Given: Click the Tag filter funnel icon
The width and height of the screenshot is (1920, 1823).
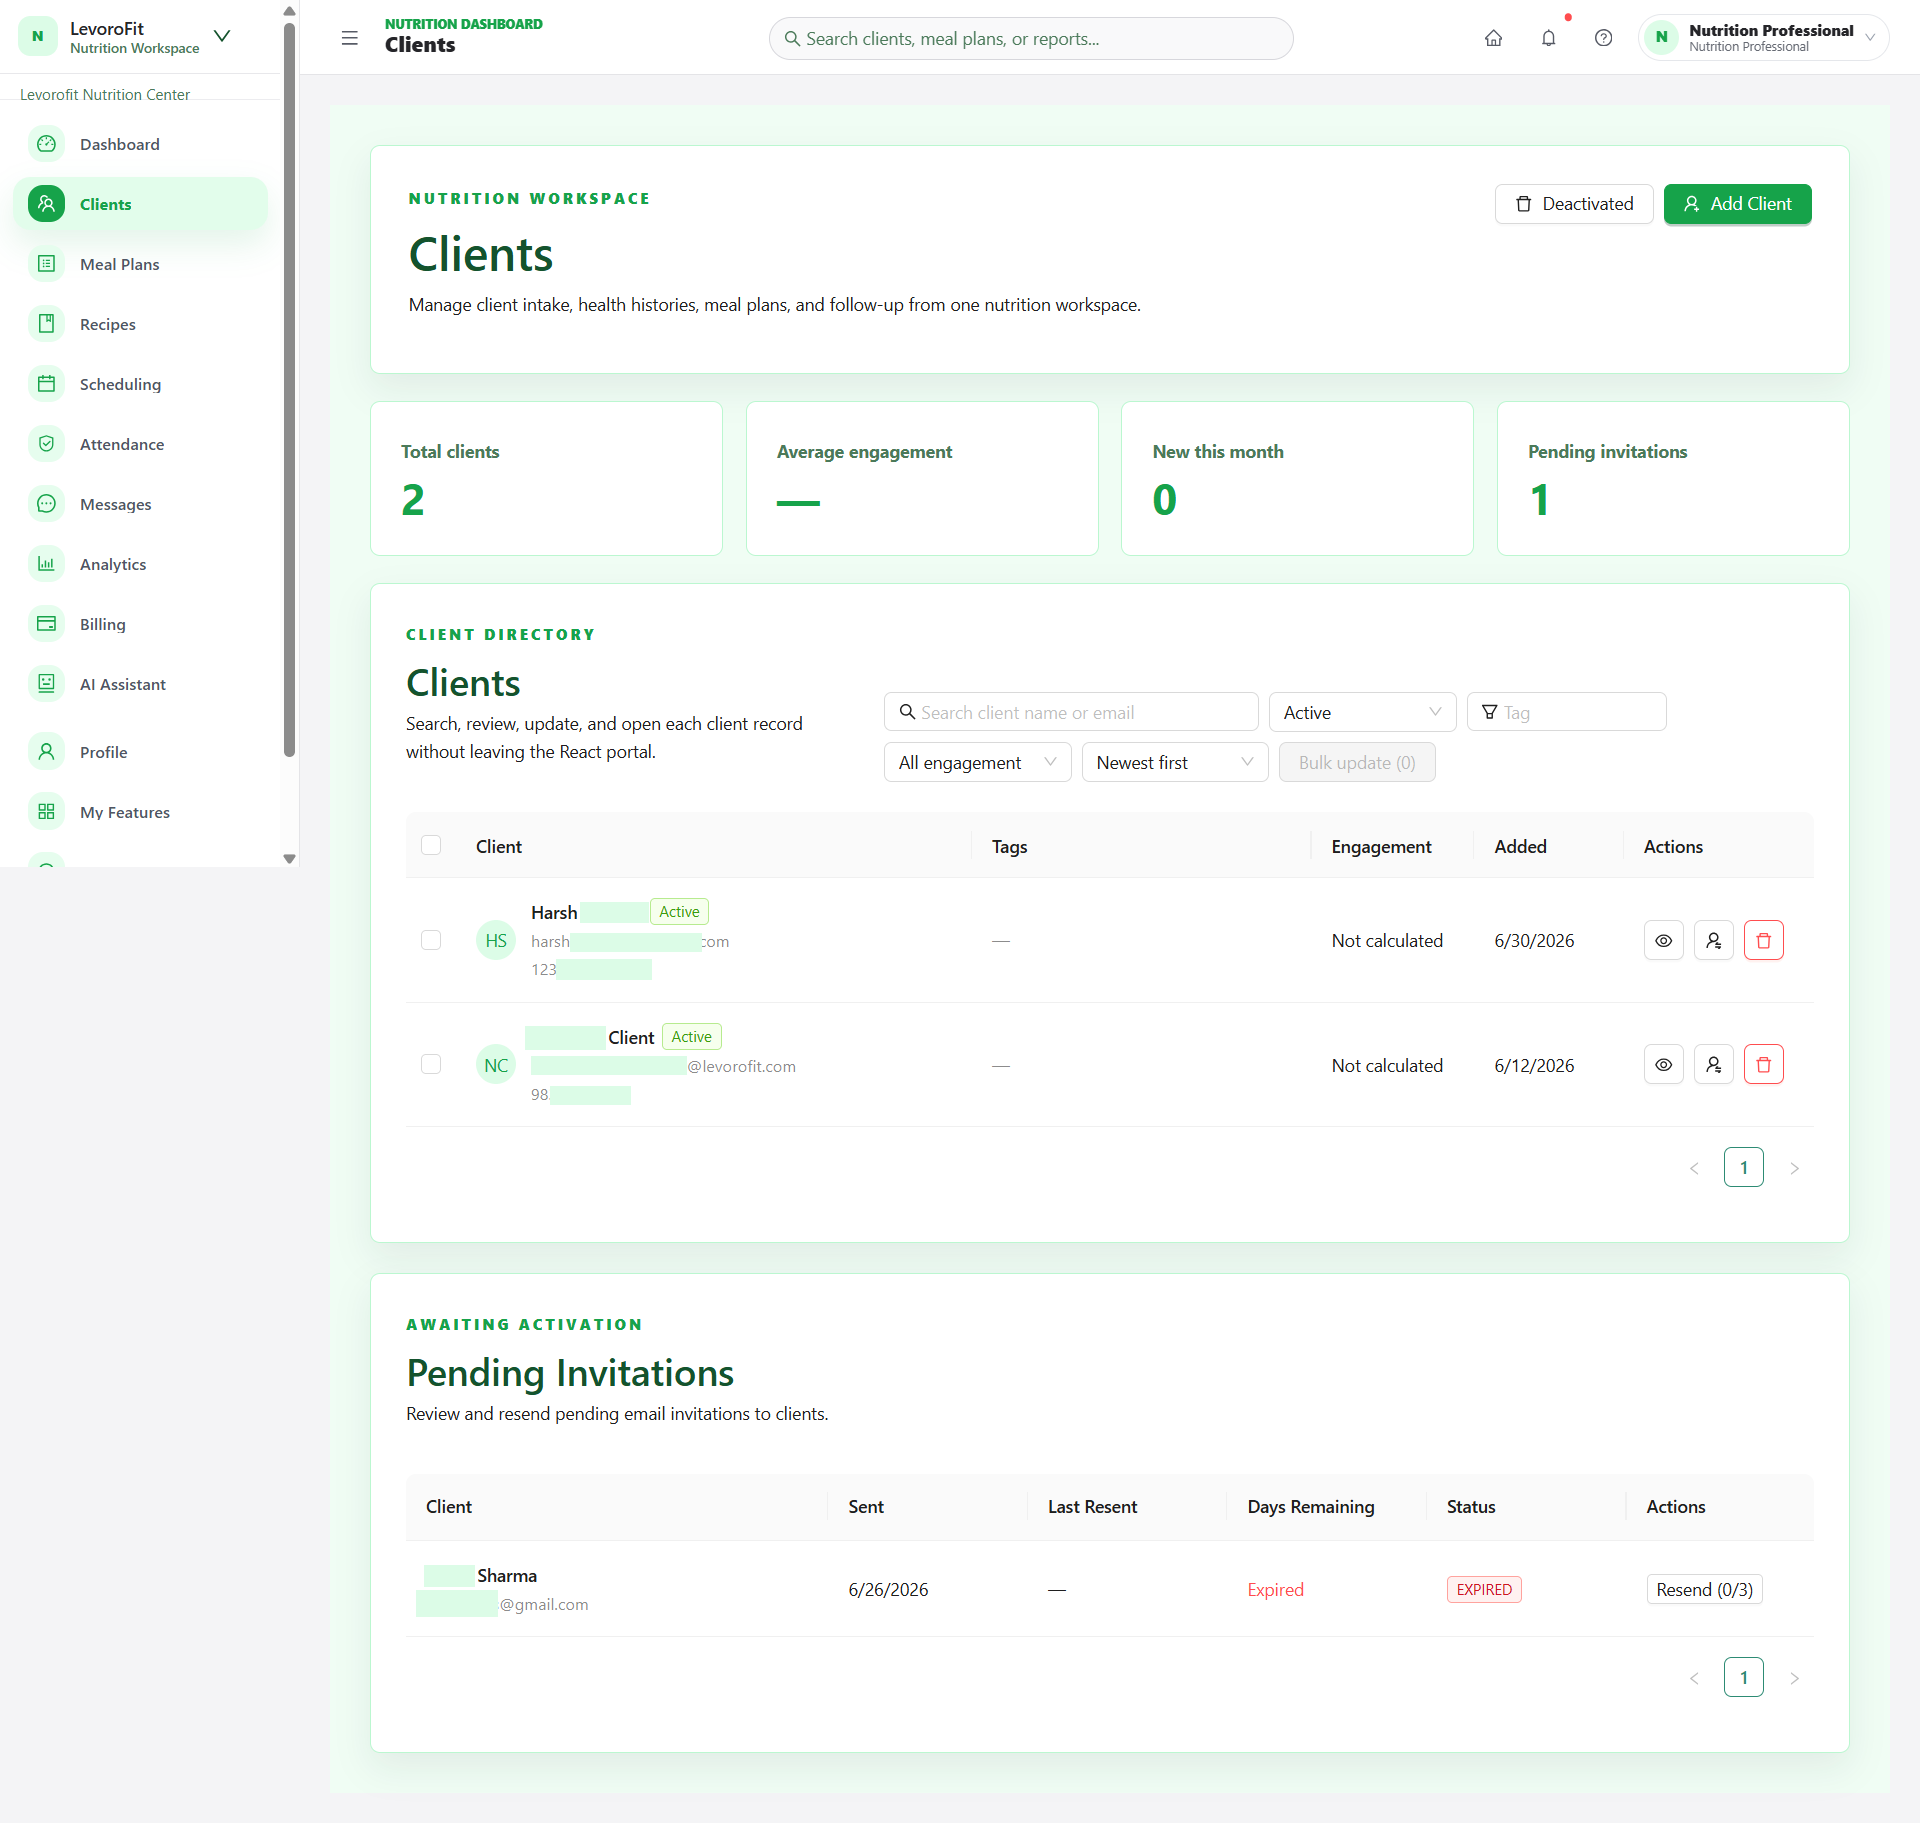Looking at the screenshot, I should [1489, 712].
